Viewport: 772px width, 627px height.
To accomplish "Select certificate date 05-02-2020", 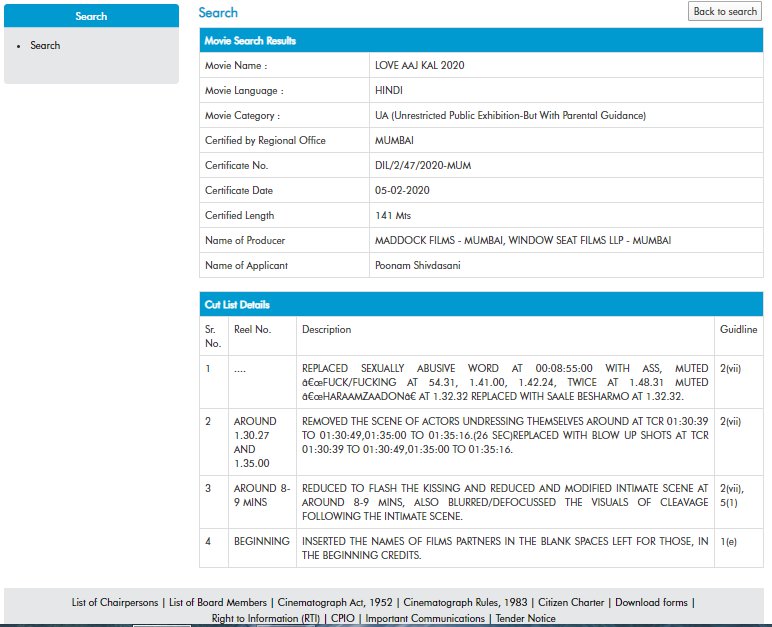I will [402, 191].
